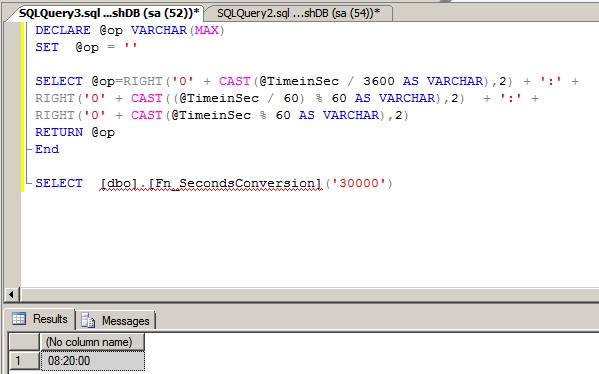
Task: Open the Messages tab
Action: coord(117,320)
